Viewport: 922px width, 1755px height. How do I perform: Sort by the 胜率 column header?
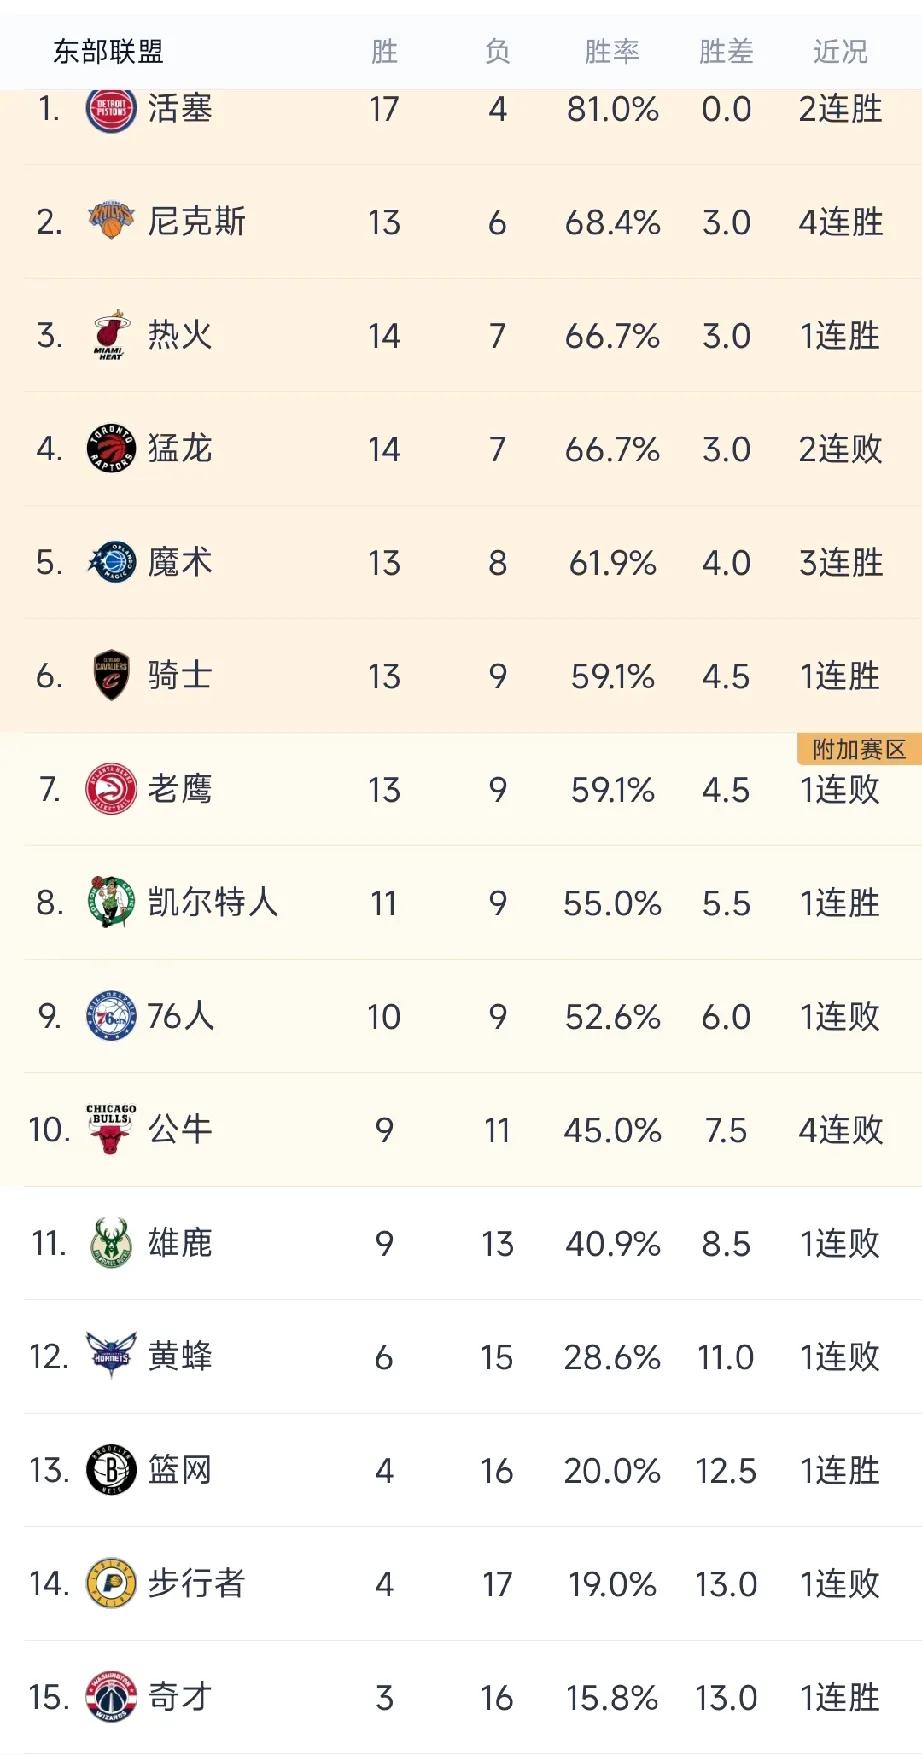point(612,51)
